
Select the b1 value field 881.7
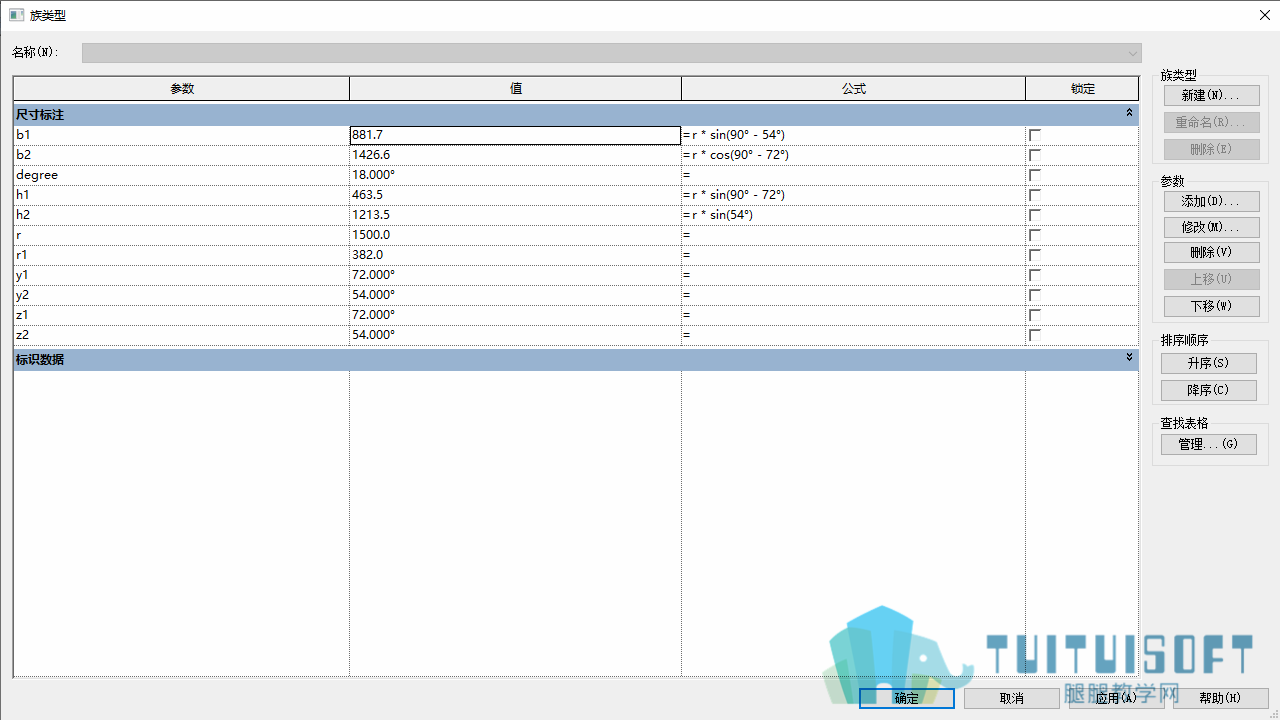coord(515,135)
